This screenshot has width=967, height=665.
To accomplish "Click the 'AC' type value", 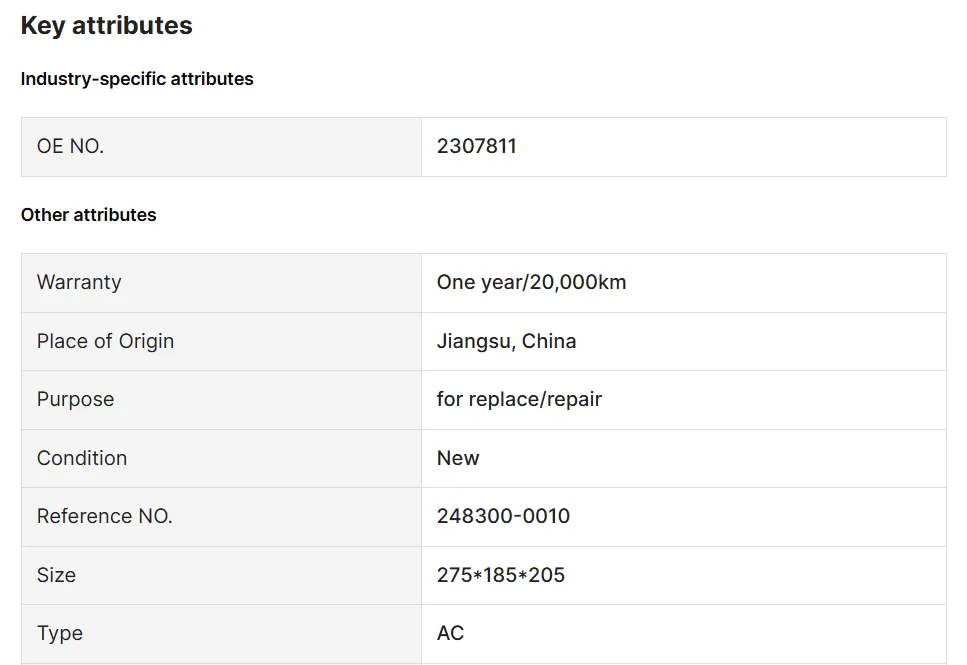I will point(450,633).
